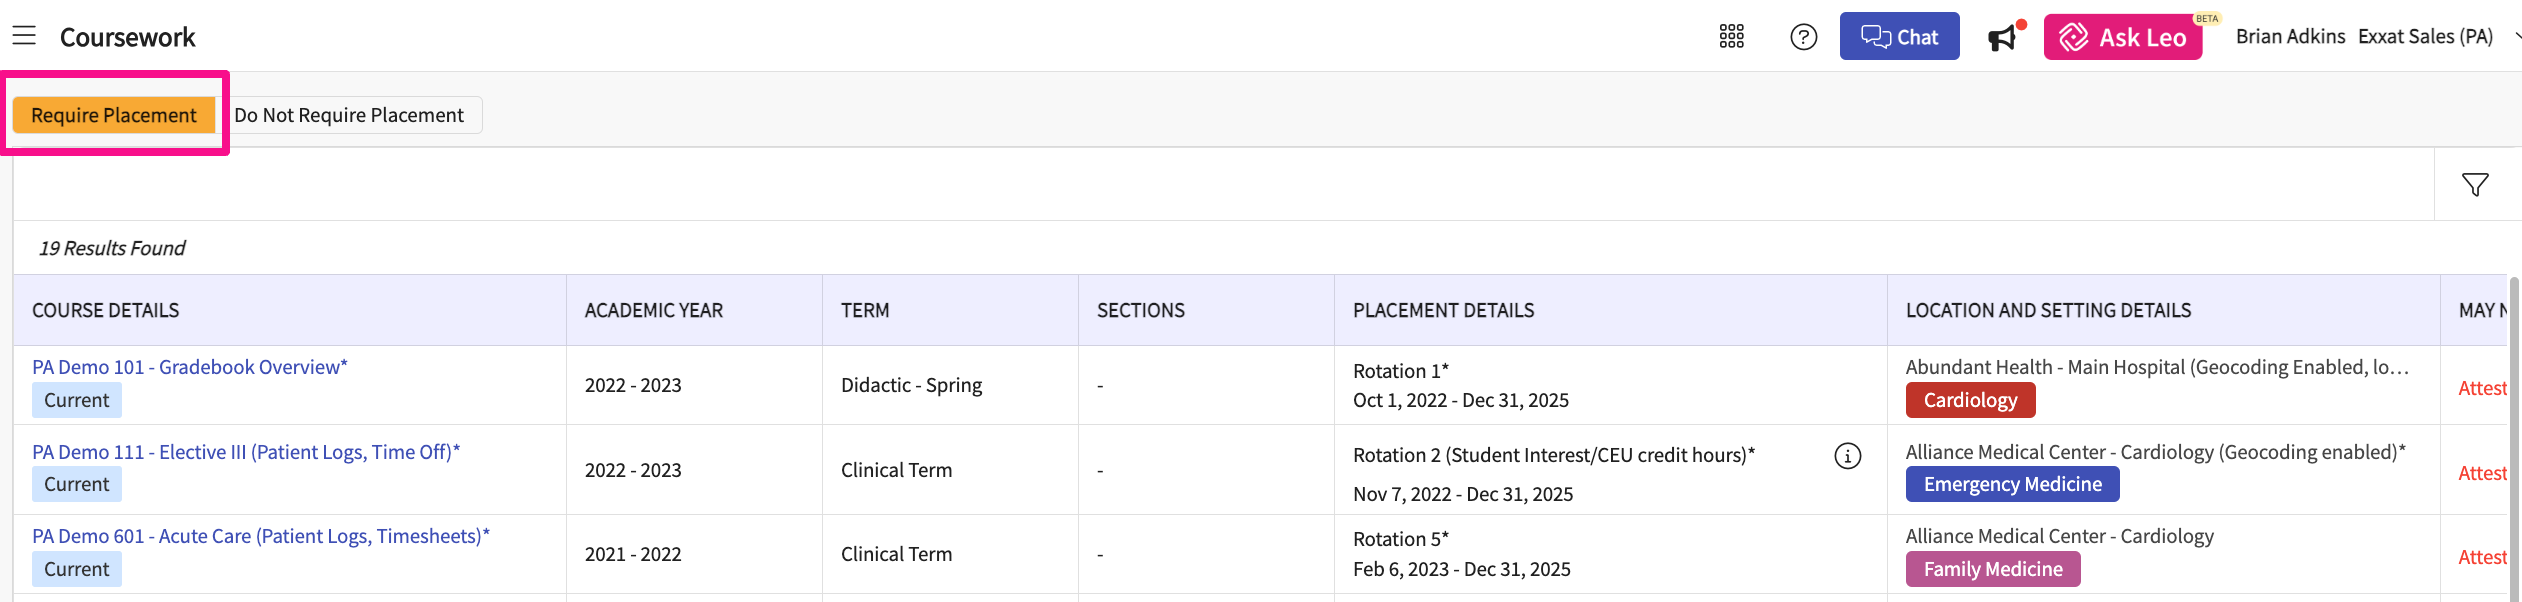Click info icon beside Rotation 2

click(1847, 456)
